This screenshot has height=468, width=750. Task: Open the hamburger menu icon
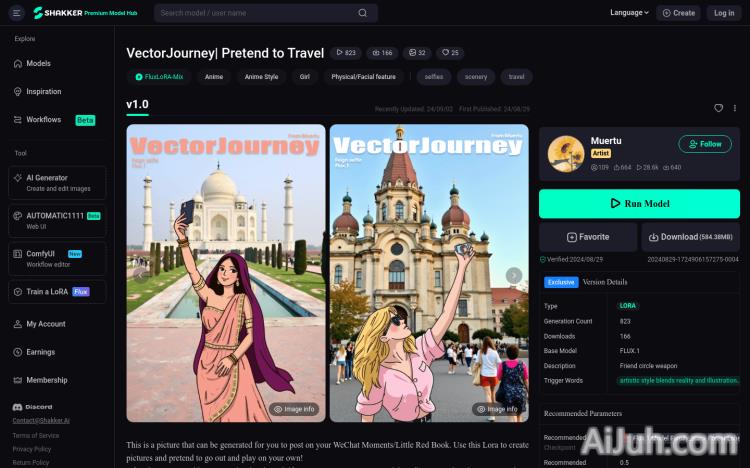click(x=16, y=13)
